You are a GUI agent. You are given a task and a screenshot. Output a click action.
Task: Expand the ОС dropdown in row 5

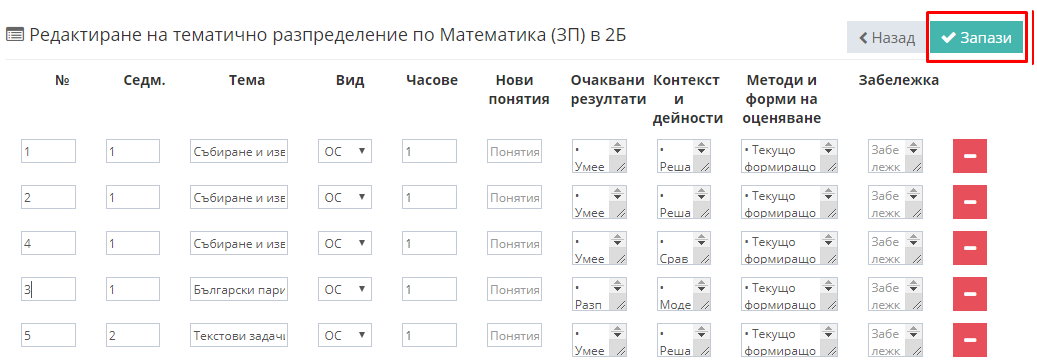[345, 335]
